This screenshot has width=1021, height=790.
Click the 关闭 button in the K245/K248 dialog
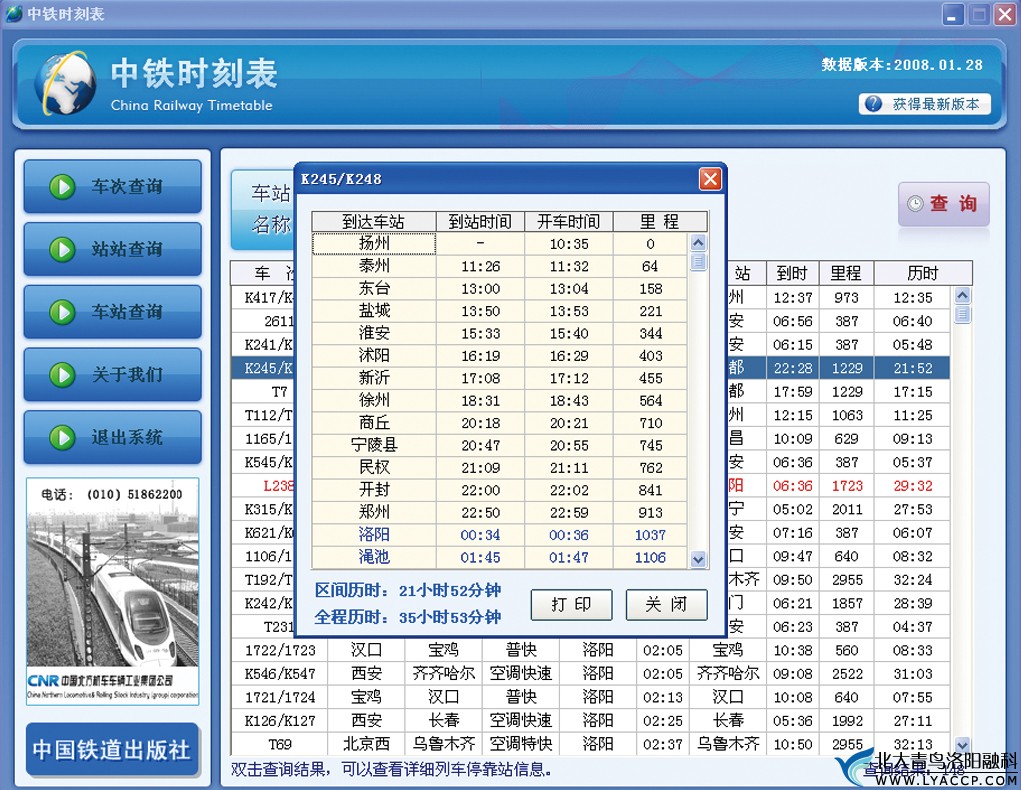point(666,605)
